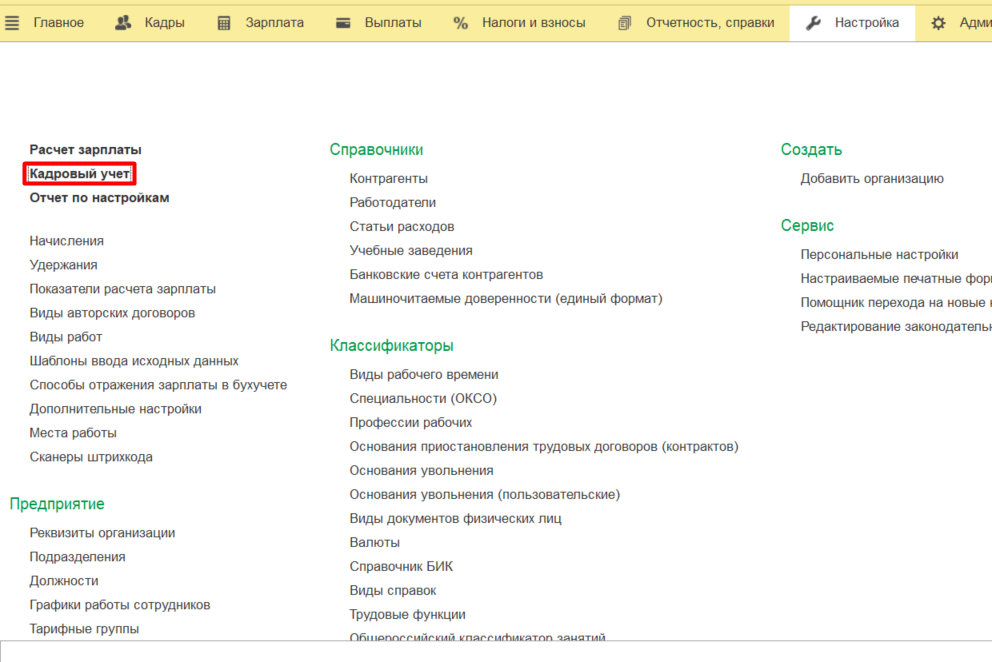Viewport: 992px width, 662px height.
Task: Open Машиночитаемые доверенности (единый формат)
Action: pos(506,299)
